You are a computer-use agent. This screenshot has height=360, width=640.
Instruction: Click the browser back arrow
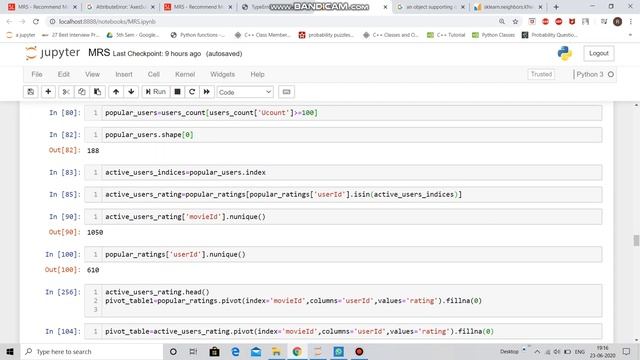[x=9, y=22]
